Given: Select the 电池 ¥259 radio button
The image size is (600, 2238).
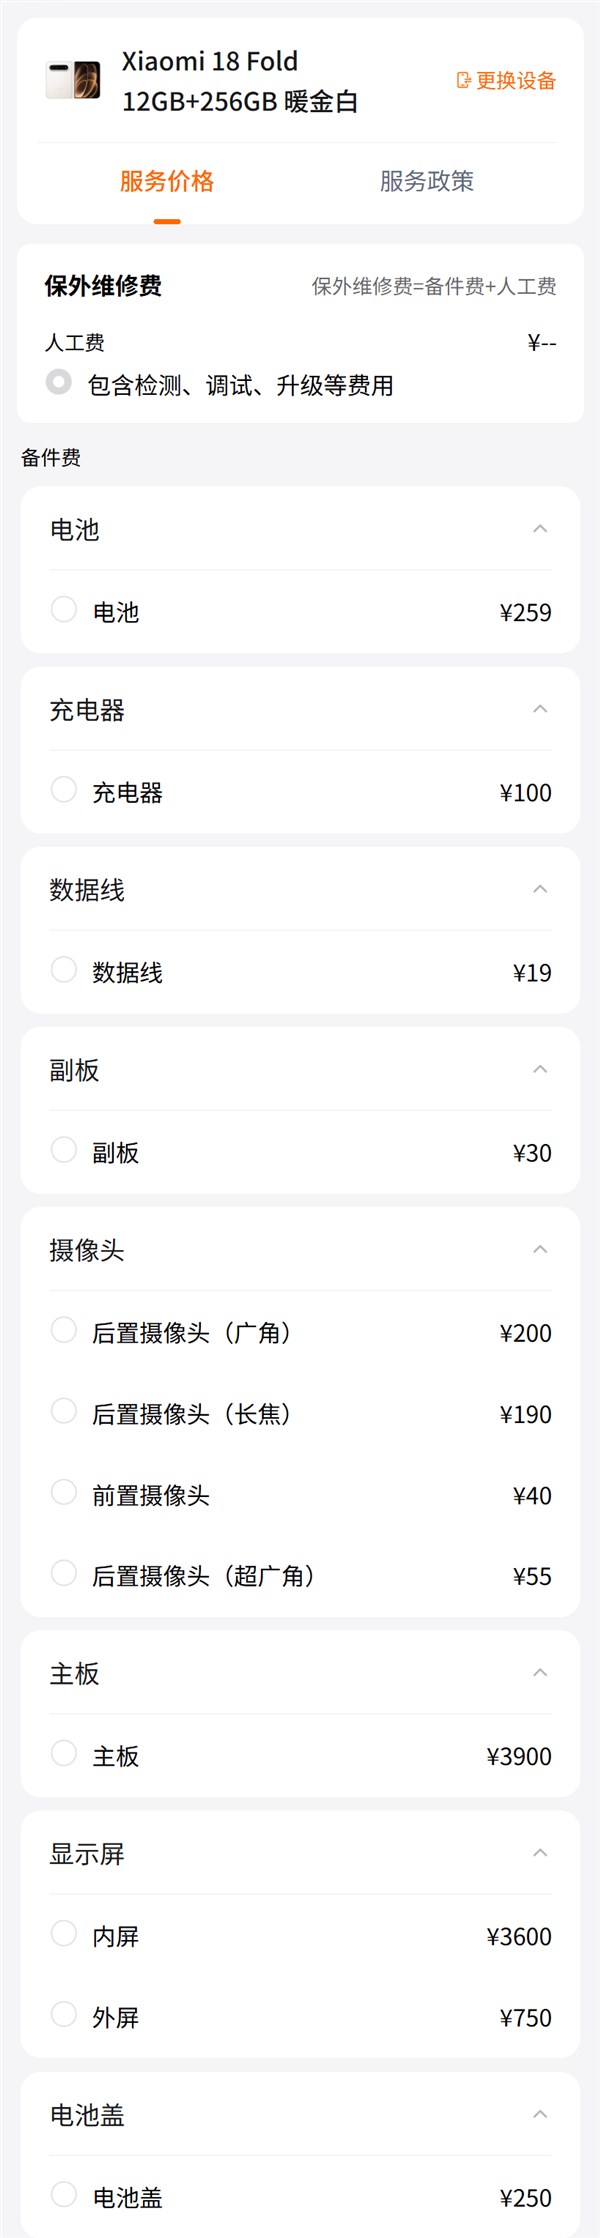Looking at the screenshot, I should click(x=64, y=609).
